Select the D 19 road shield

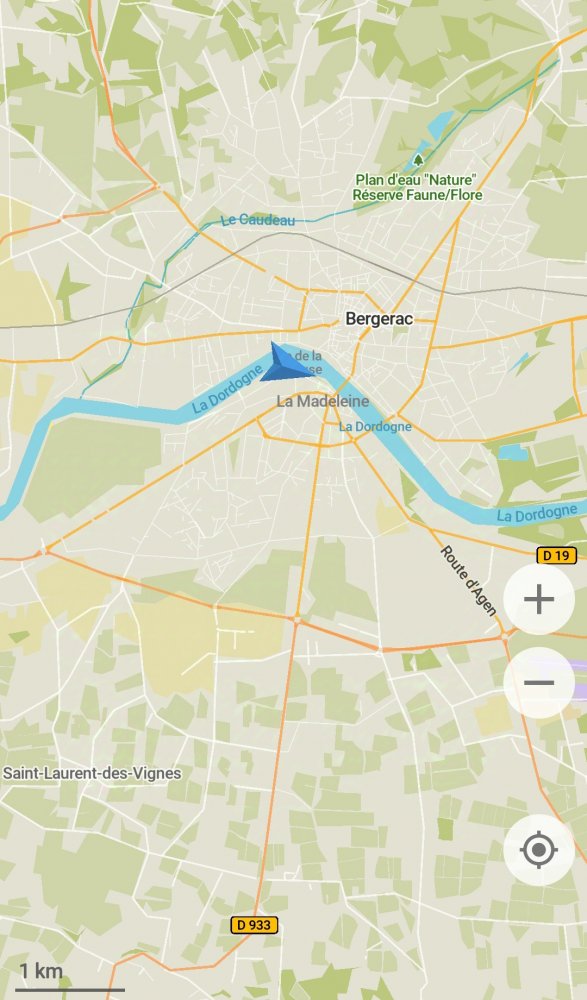coord(556,555)
